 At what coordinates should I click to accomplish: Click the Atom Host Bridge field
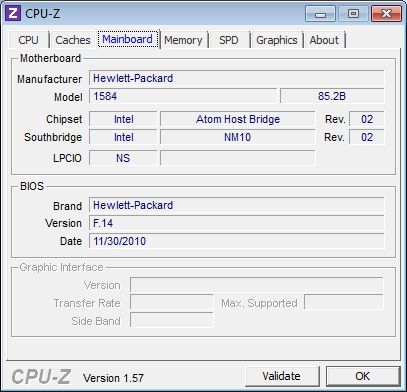237,119
